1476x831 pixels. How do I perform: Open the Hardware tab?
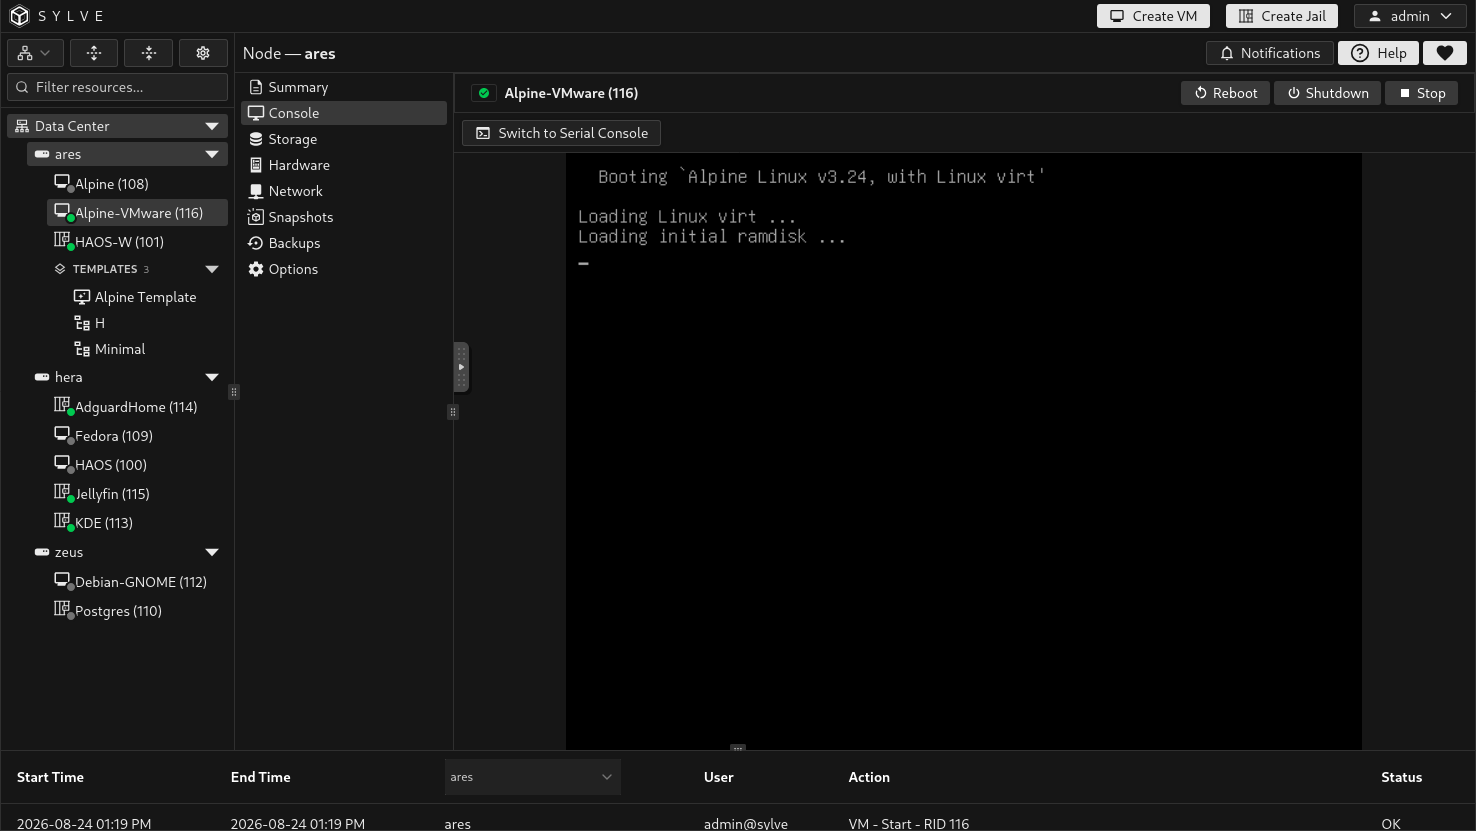[344, 165]
